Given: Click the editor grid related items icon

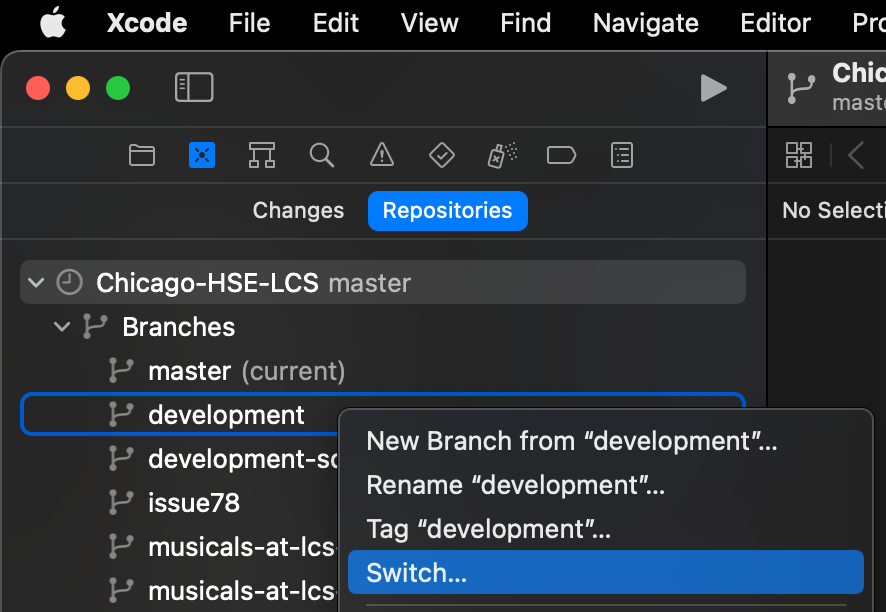Looking at the screenshot, I should tap(799, 155).
